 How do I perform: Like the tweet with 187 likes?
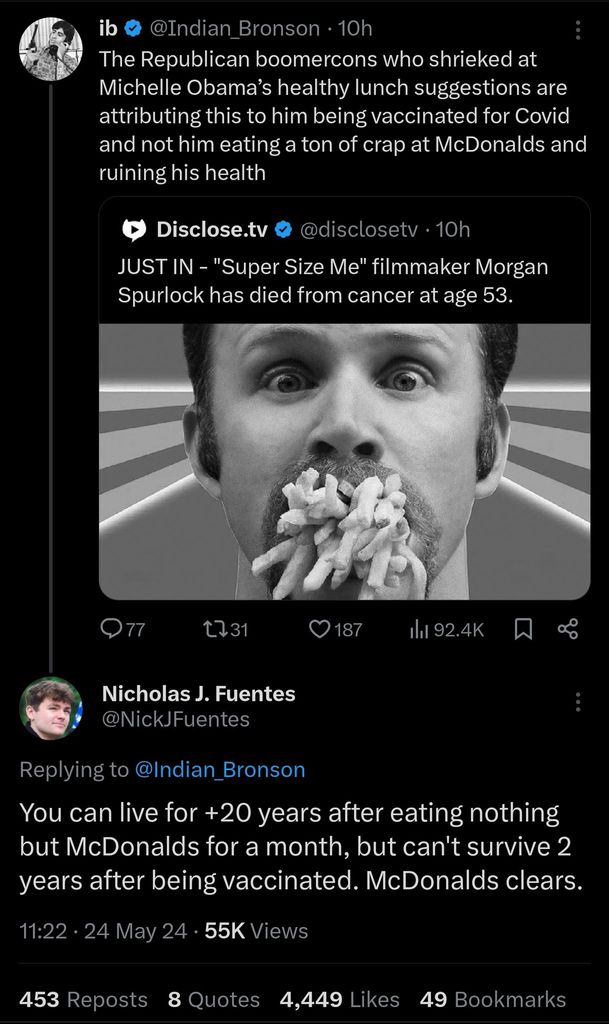(320, 629)
